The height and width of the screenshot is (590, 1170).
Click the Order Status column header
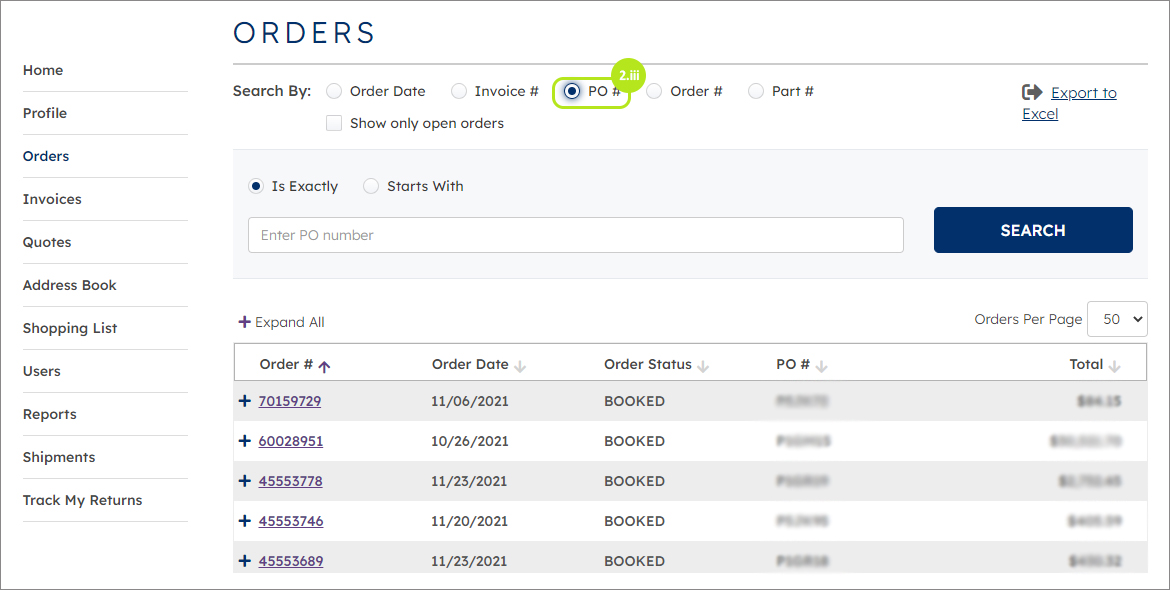coord(648,365)
